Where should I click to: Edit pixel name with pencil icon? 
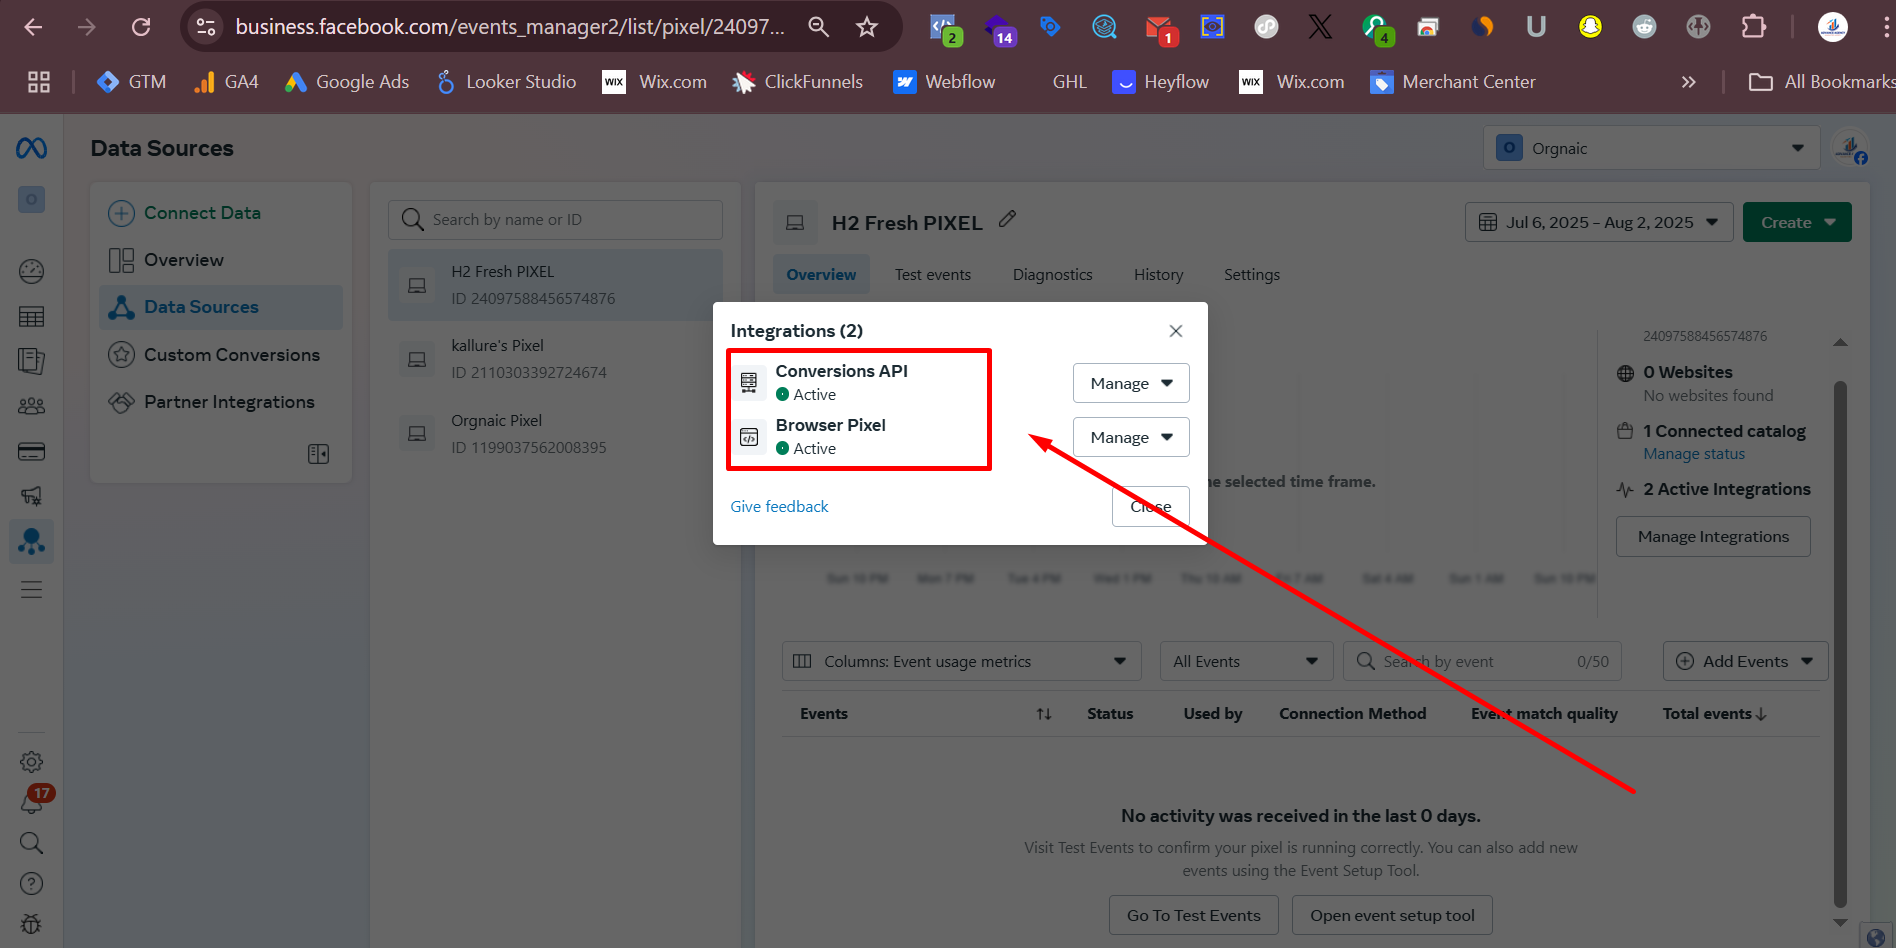[1007, 220]
